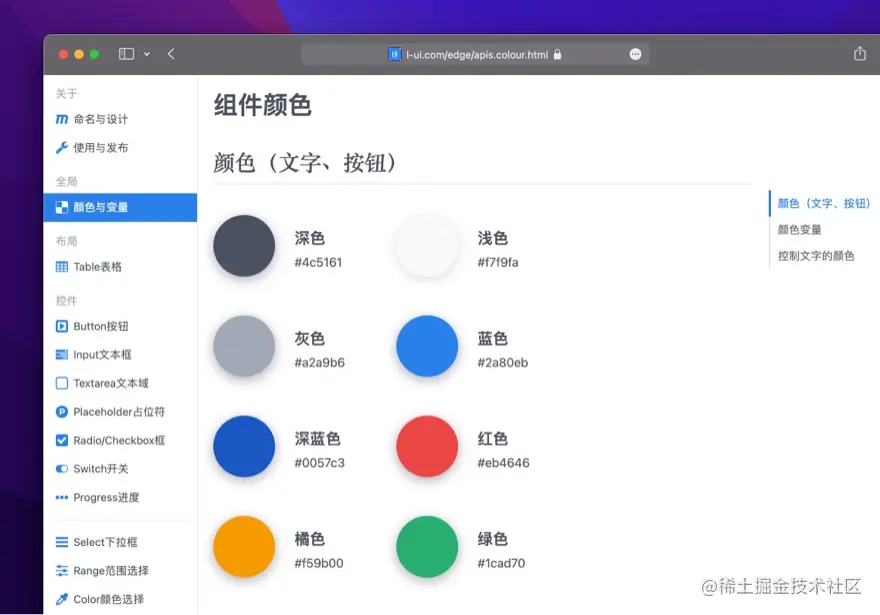Click the more options icon in address bar

tap(635, 55)
